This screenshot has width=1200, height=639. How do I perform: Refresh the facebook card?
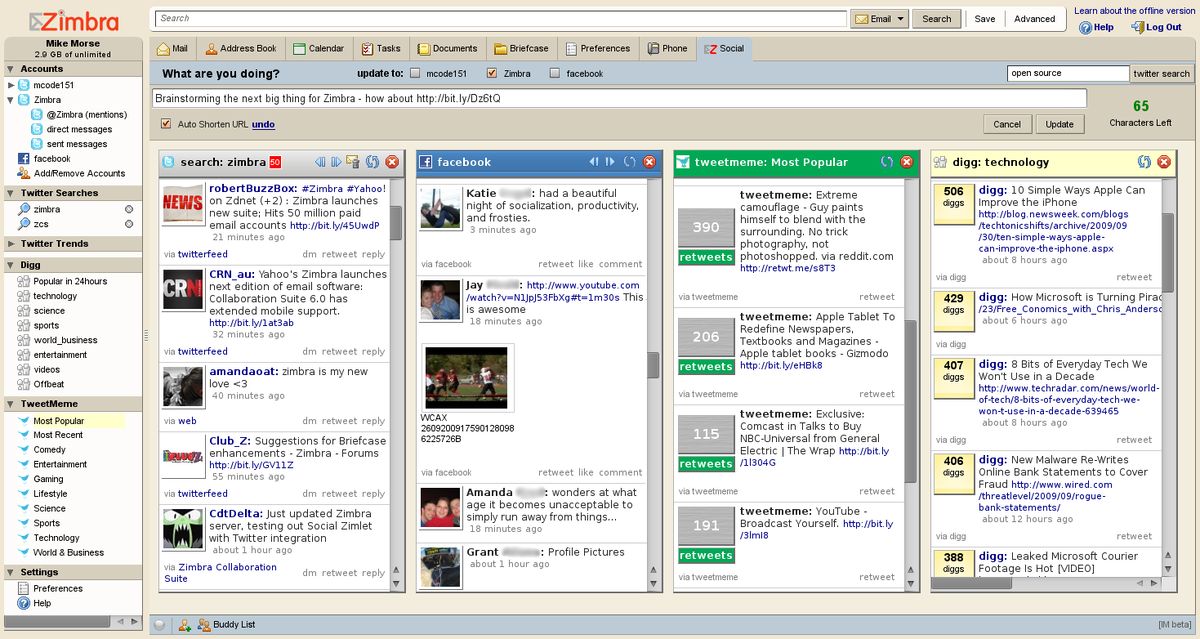[630, 162]
